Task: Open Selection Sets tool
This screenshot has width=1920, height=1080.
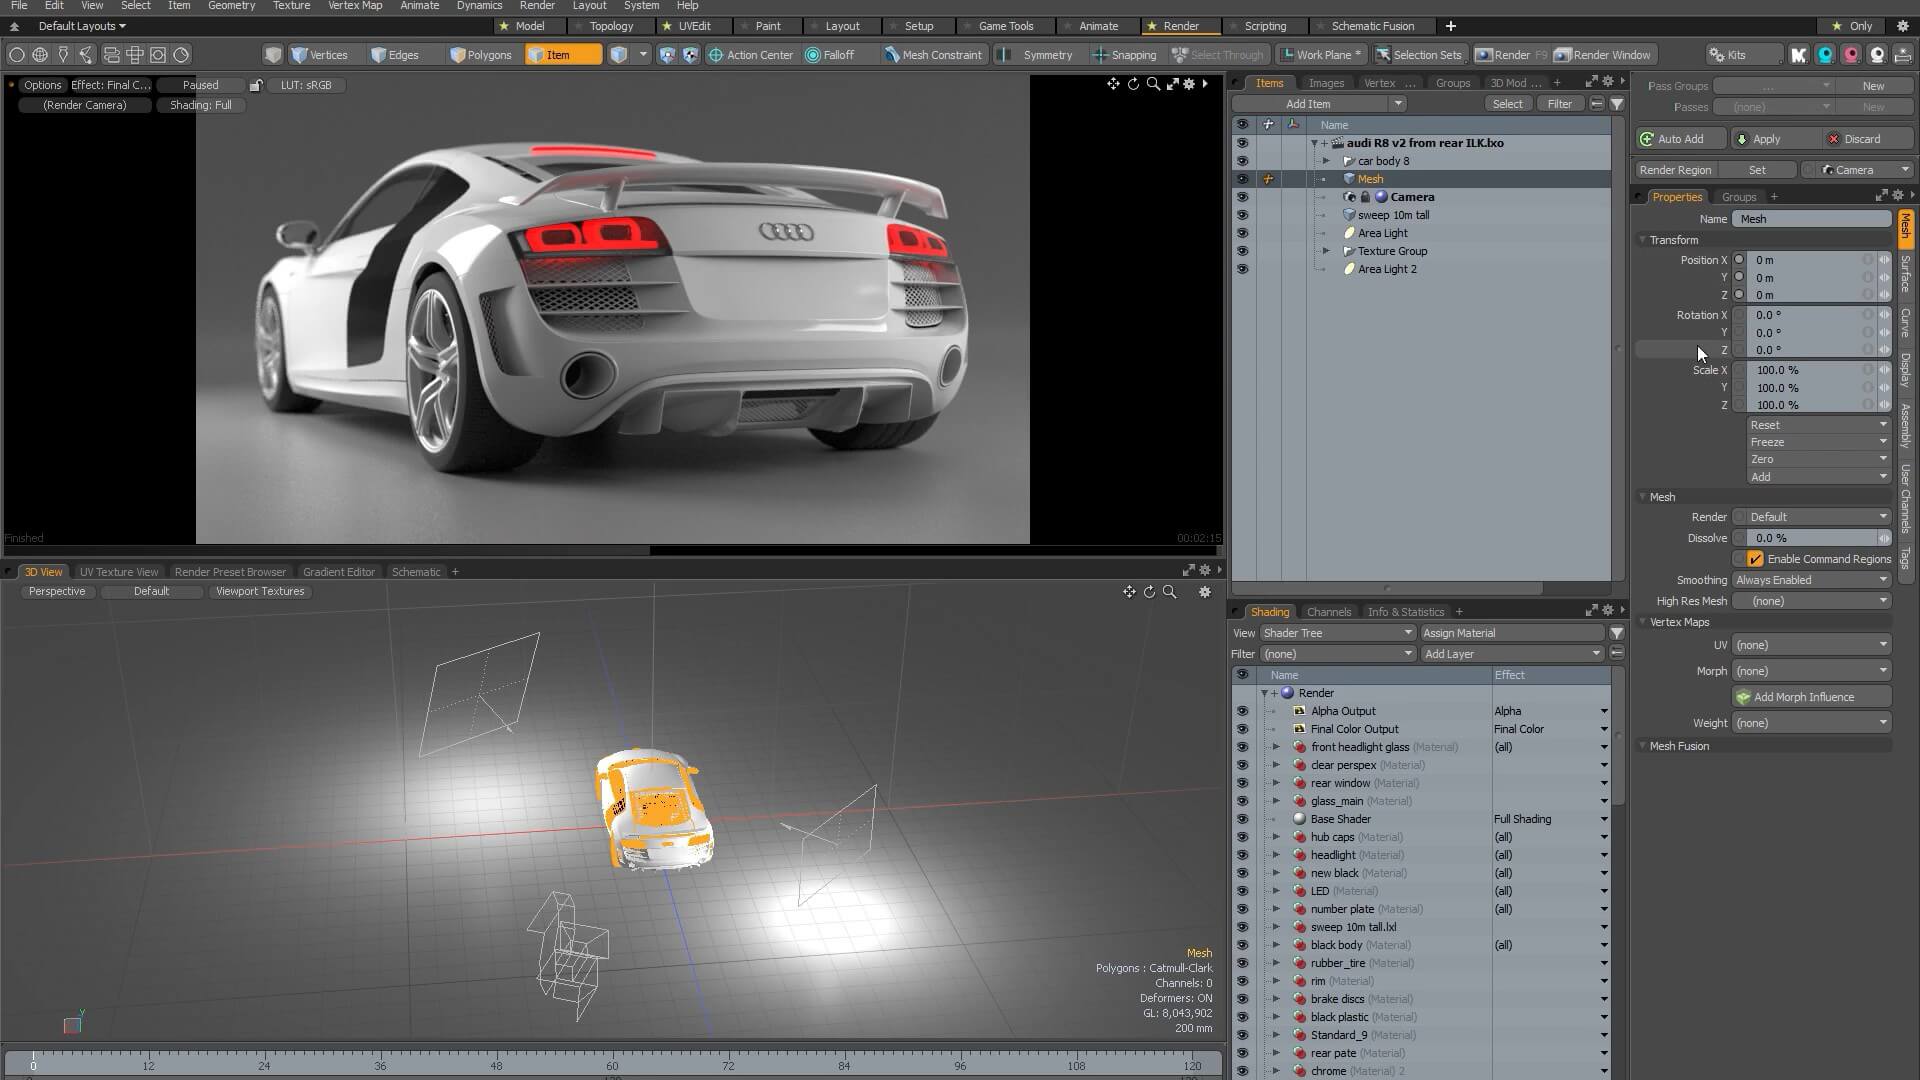Action: click(x=1418, y=55)
